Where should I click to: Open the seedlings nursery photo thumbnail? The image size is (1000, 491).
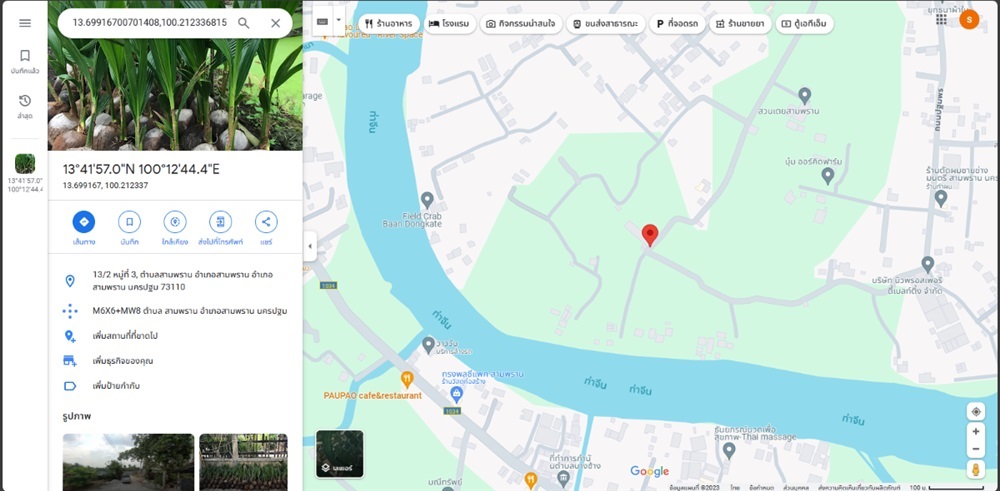[x=244, y=462]
